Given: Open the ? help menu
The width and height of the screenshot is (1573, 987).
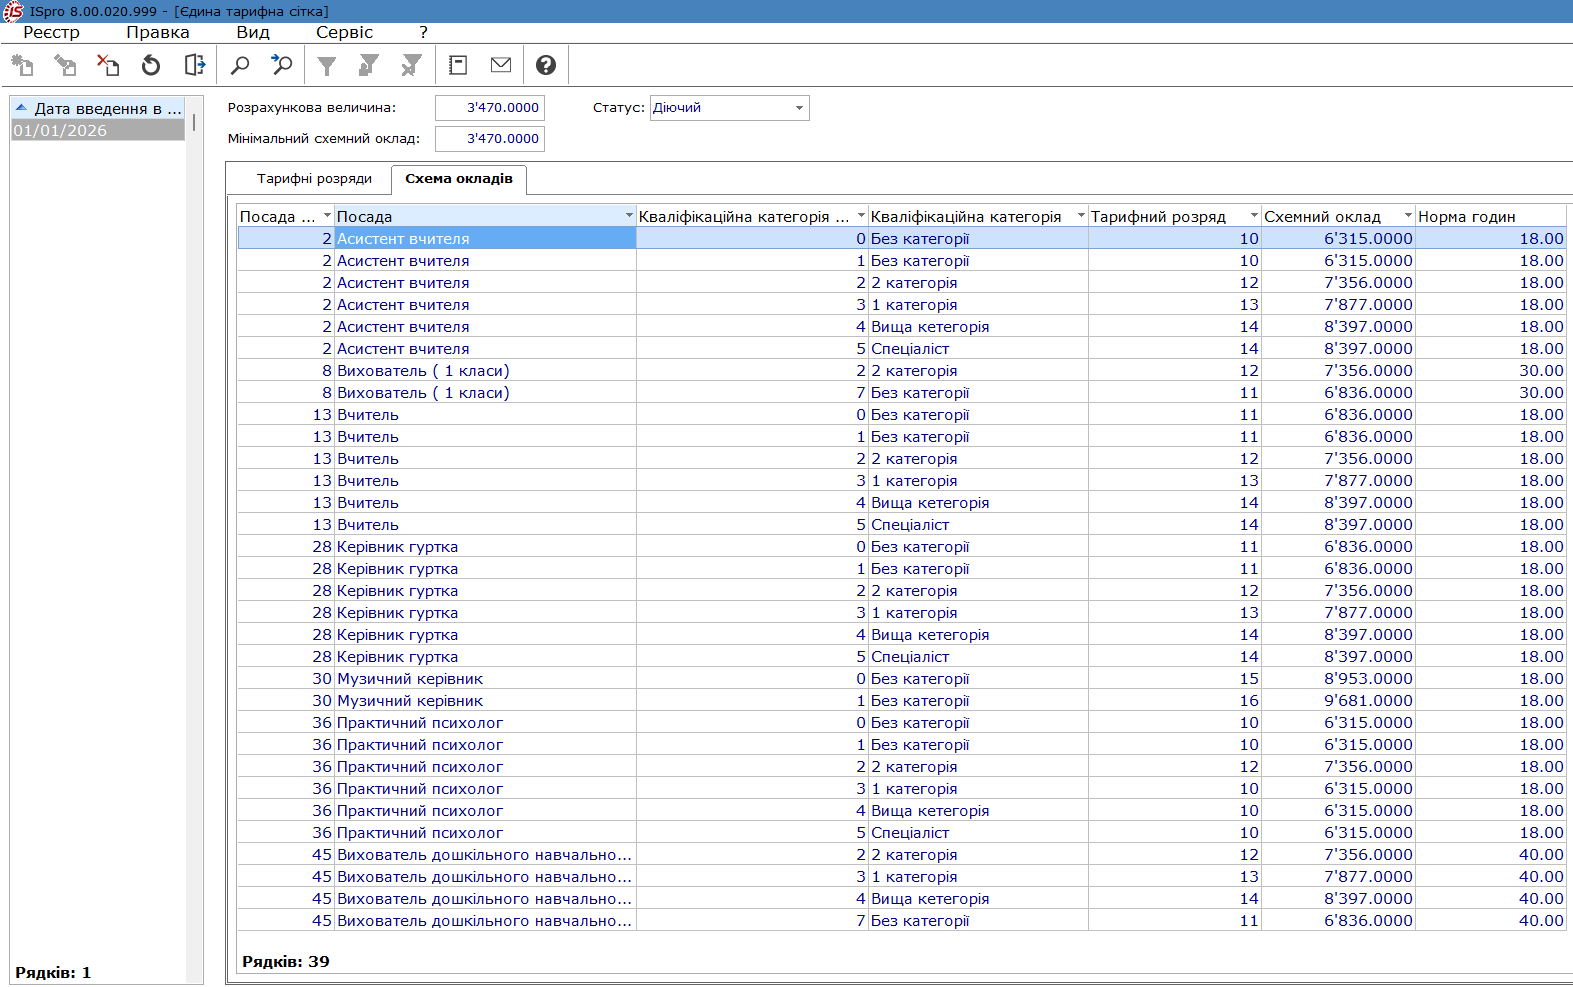Looking at the screenshot, I should pos(424,32).
